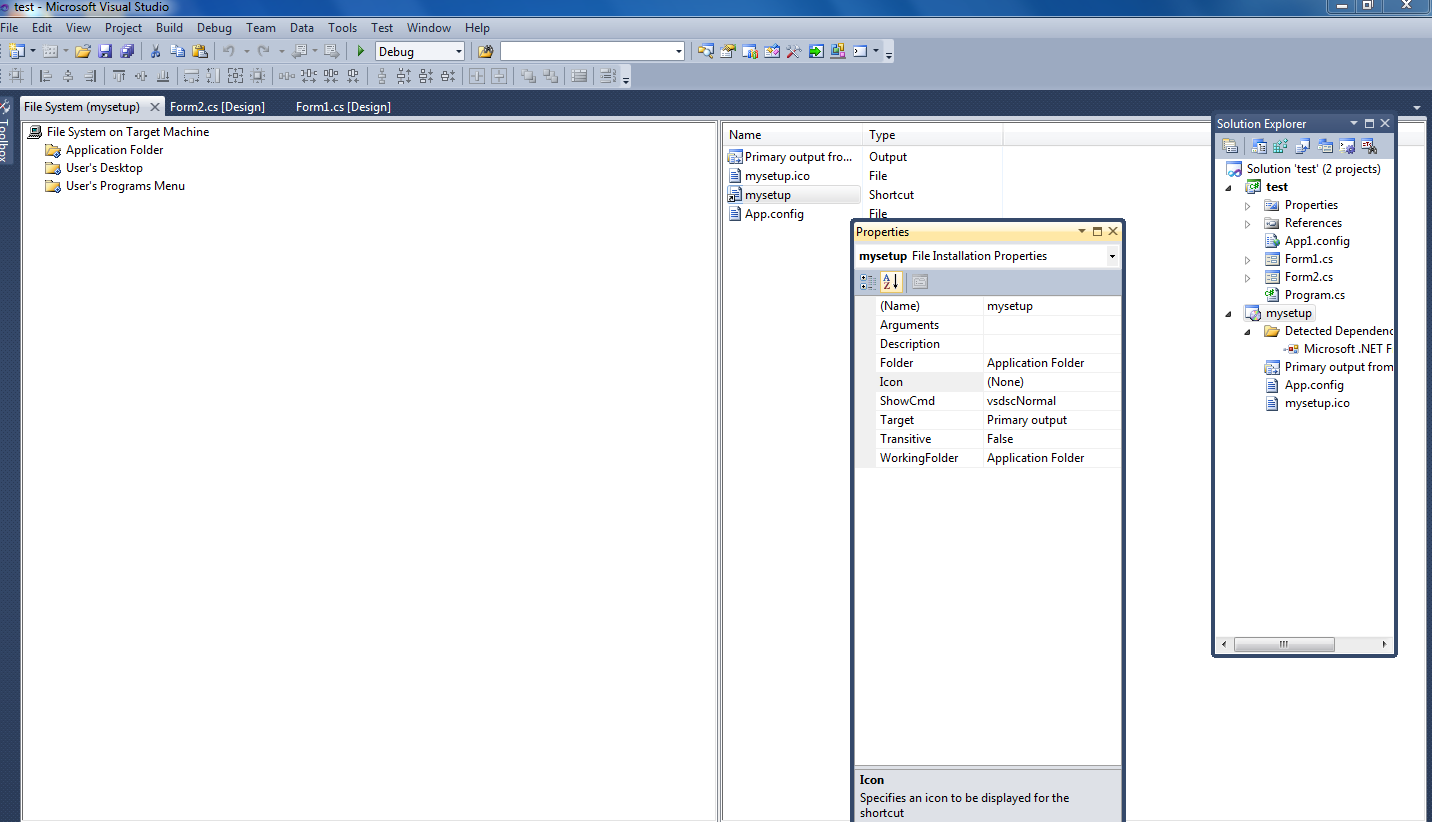Open Properties window position dropdown arrow
1432x822 pixels.
click(x=1082, y=231)
